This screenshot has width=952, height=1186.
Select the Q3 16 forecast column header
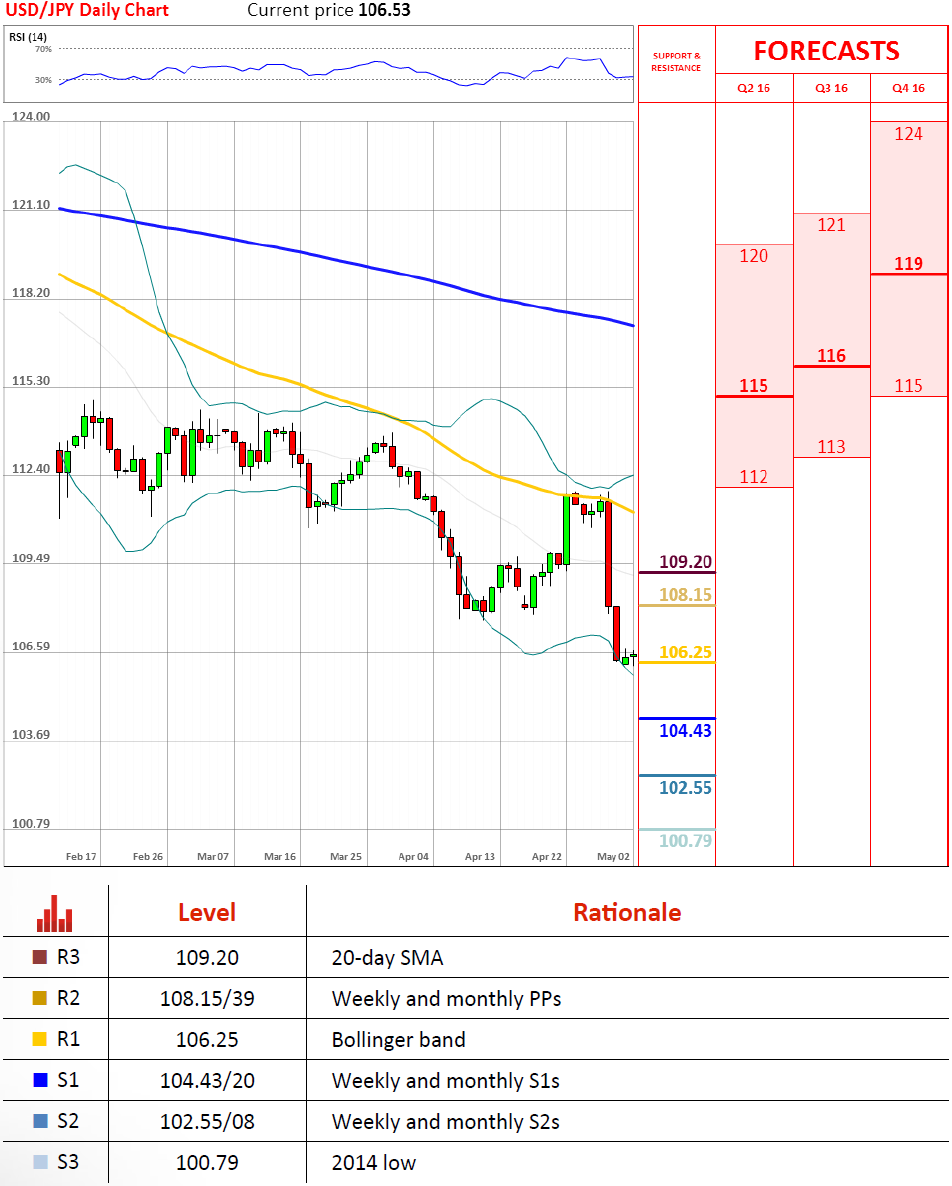click(831, 88)
